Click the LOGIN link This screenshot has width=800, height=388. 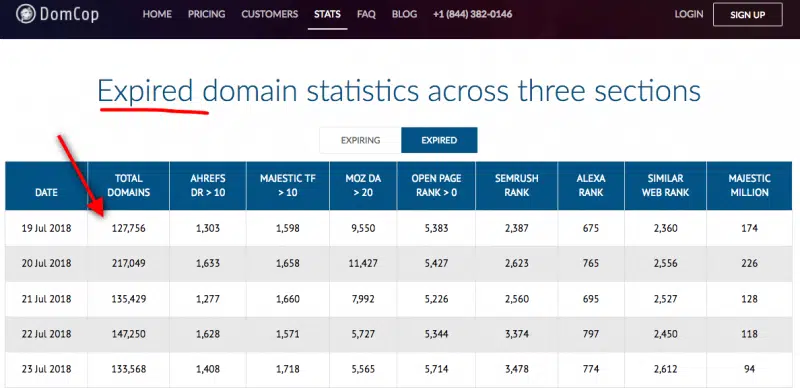coord(689,14)
